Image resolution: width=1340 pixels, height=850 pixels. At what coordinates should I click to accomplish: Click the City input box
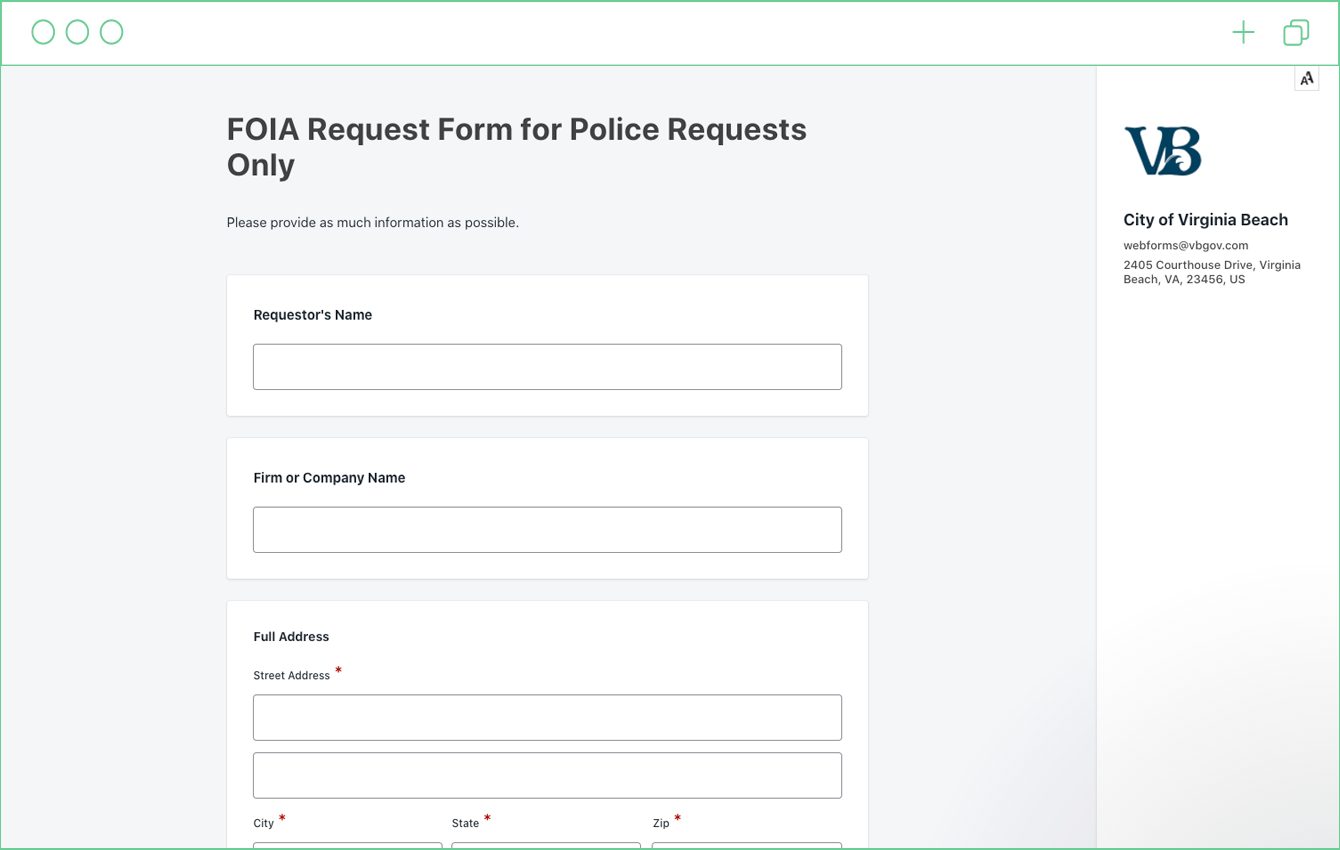tap(347, 846)
